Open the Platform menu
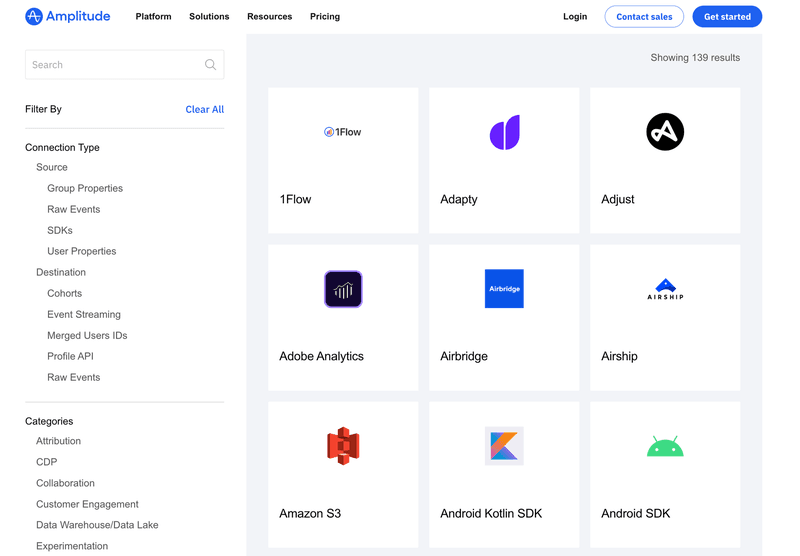Image resolution: width=800 pixels, height=556 pixels. tap(154, 16)
